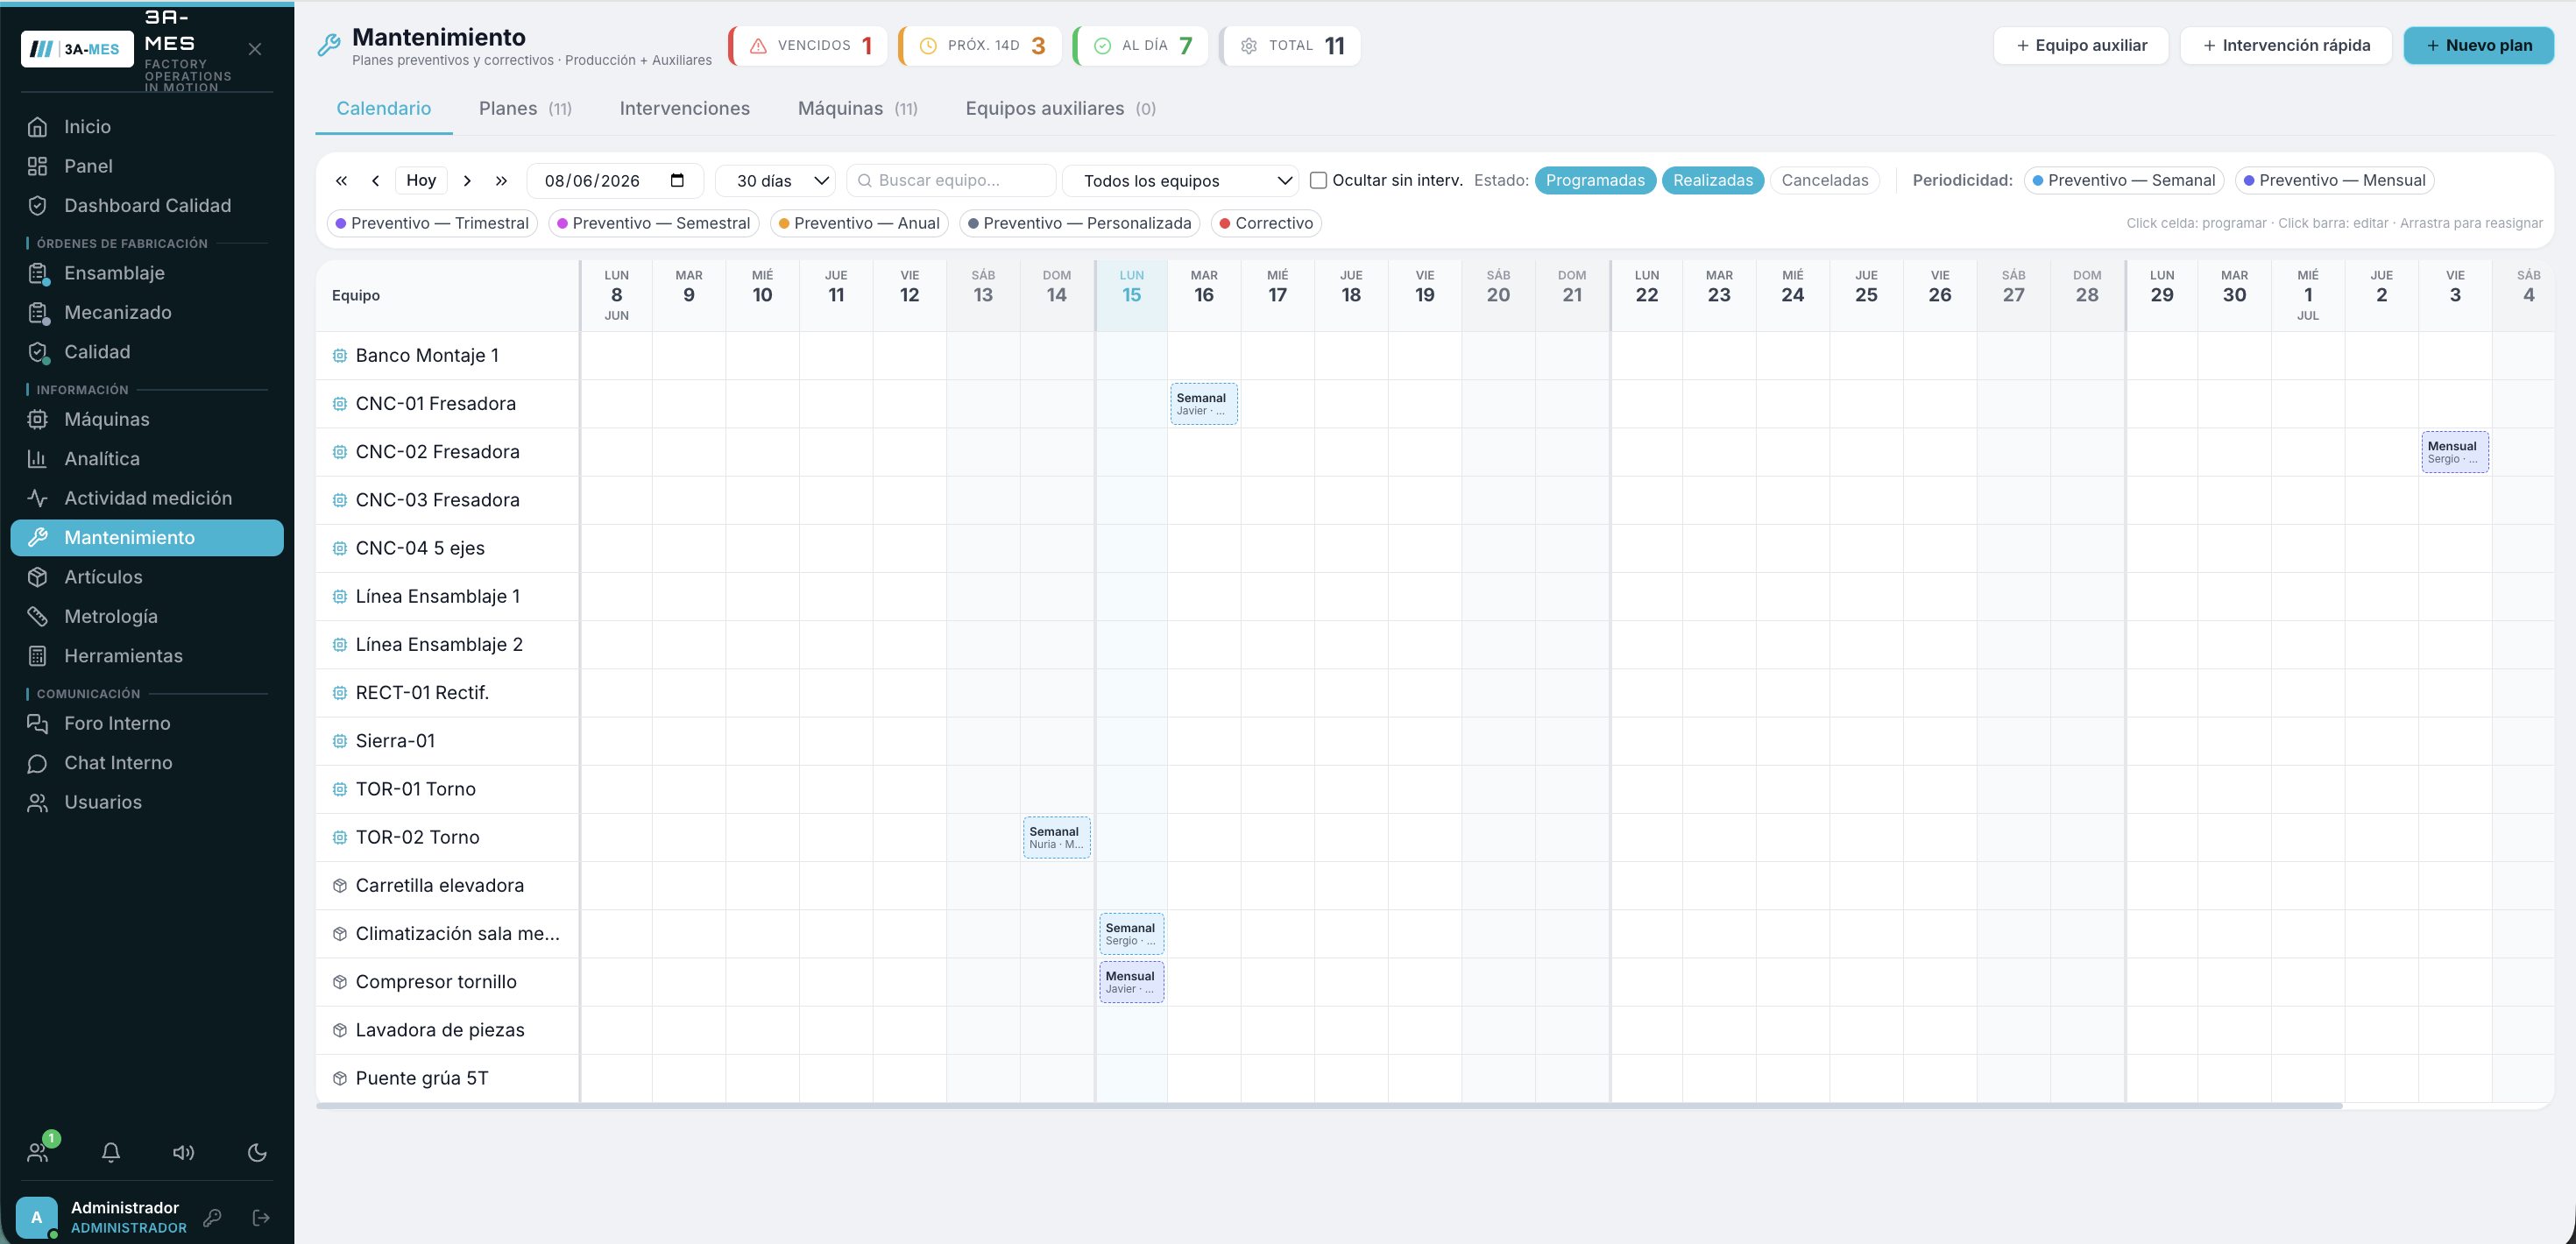The height and width of the screenshot is (1244, 2576).
Task: Click in Buscar equipo search field
Action: 951,181
